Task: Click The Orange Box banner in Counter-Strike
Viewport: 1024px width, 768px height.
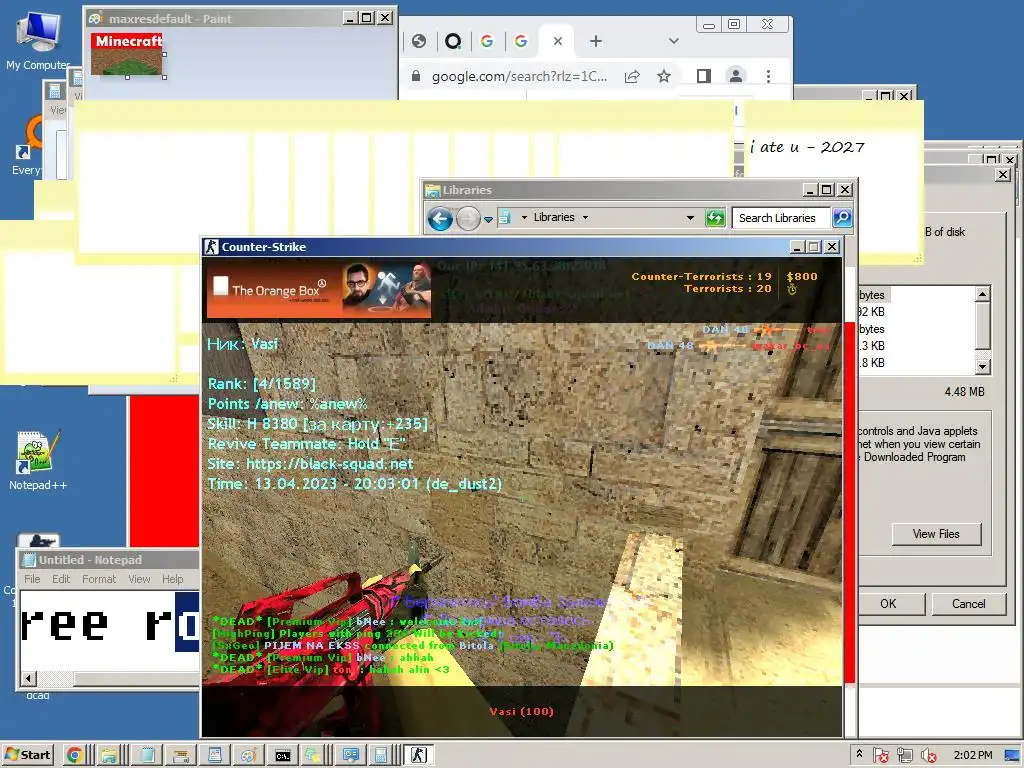Action: coord(319,289)
